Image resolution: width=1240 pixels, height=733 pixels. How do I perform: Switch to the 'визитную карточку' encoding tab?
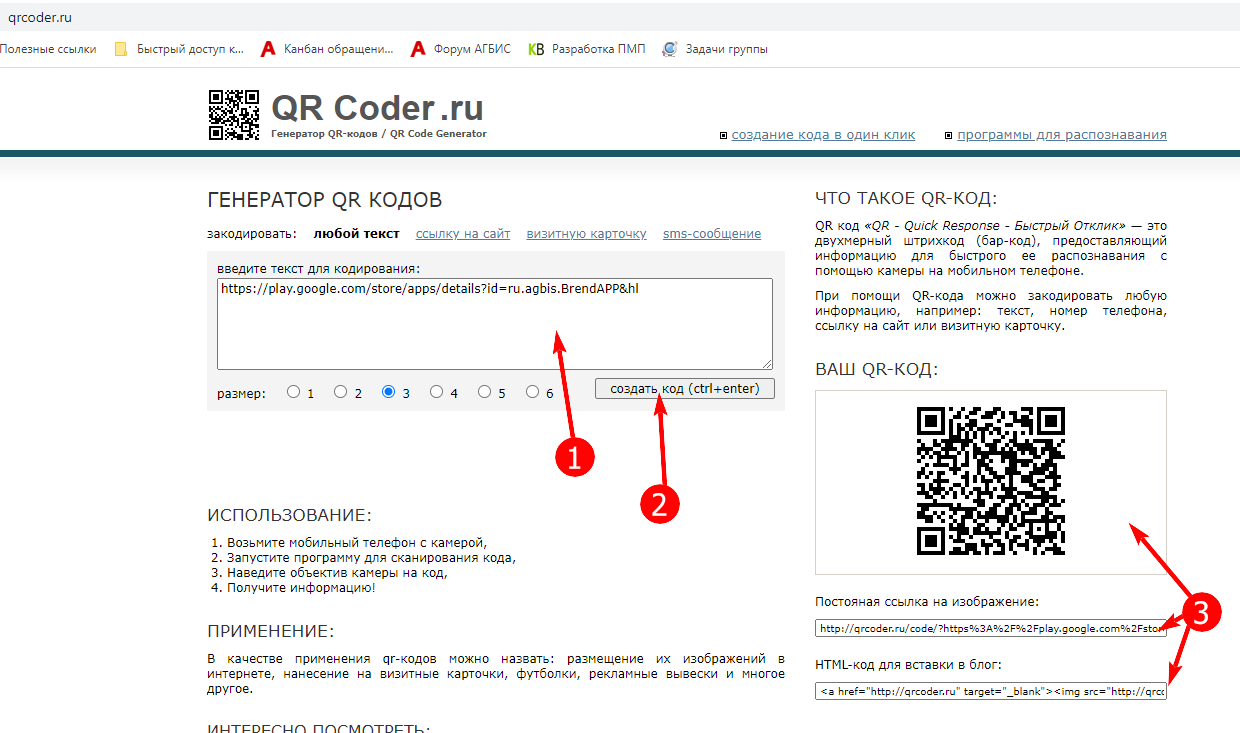click(x=586, y=233)
